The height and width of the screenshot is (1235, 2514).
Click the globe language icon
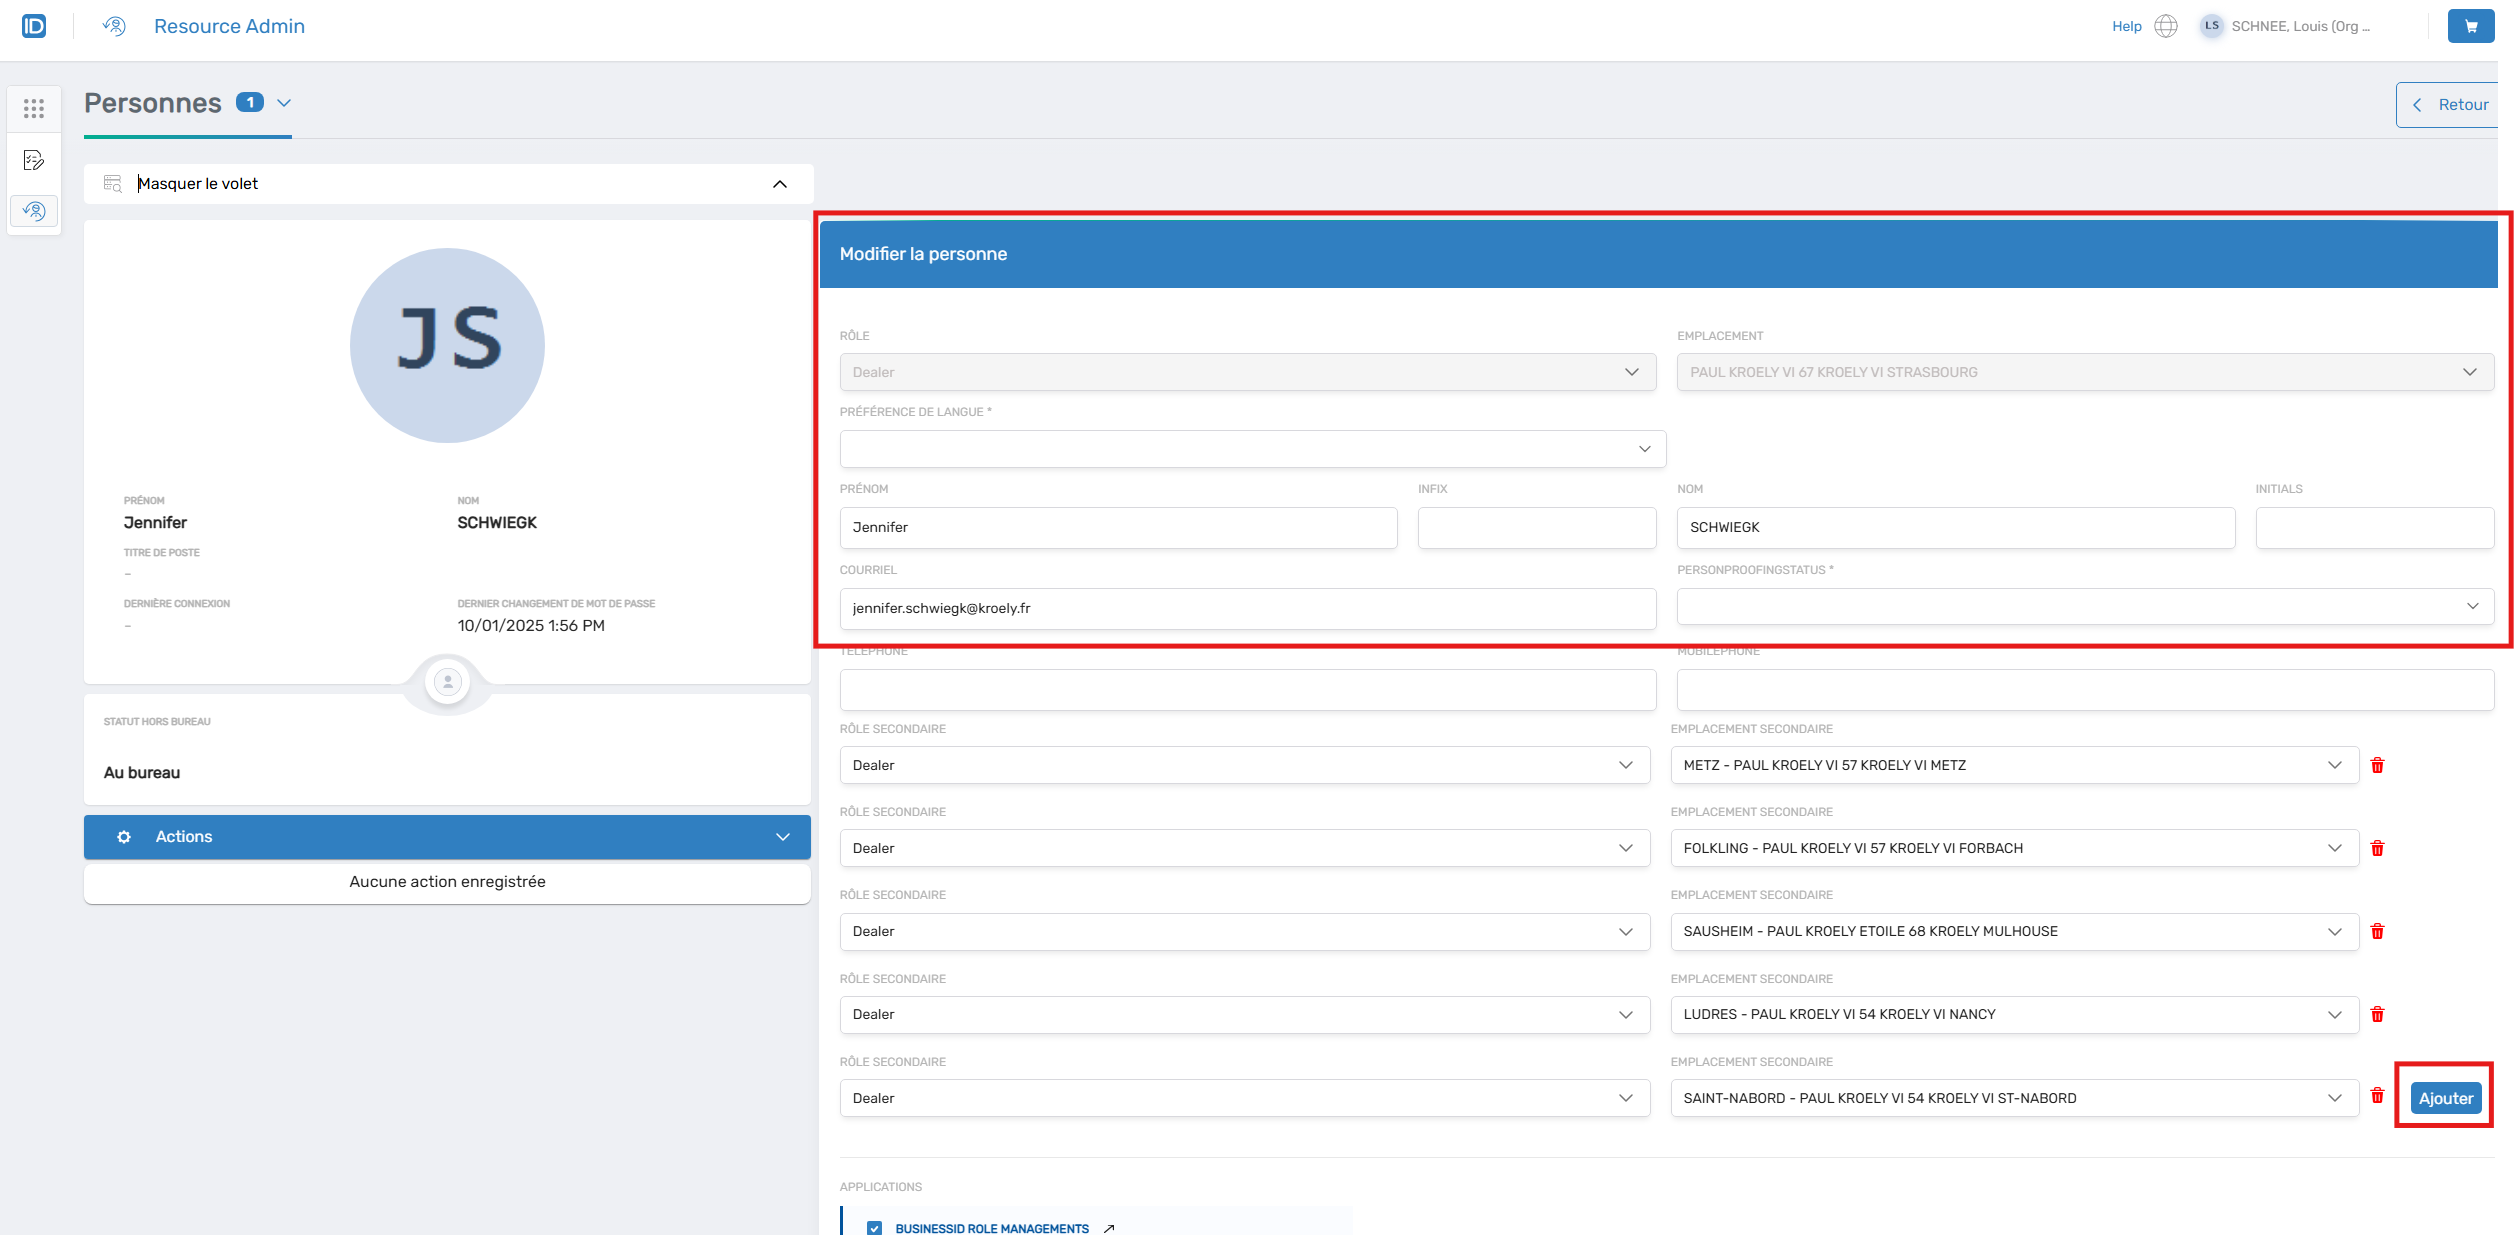2165,26
